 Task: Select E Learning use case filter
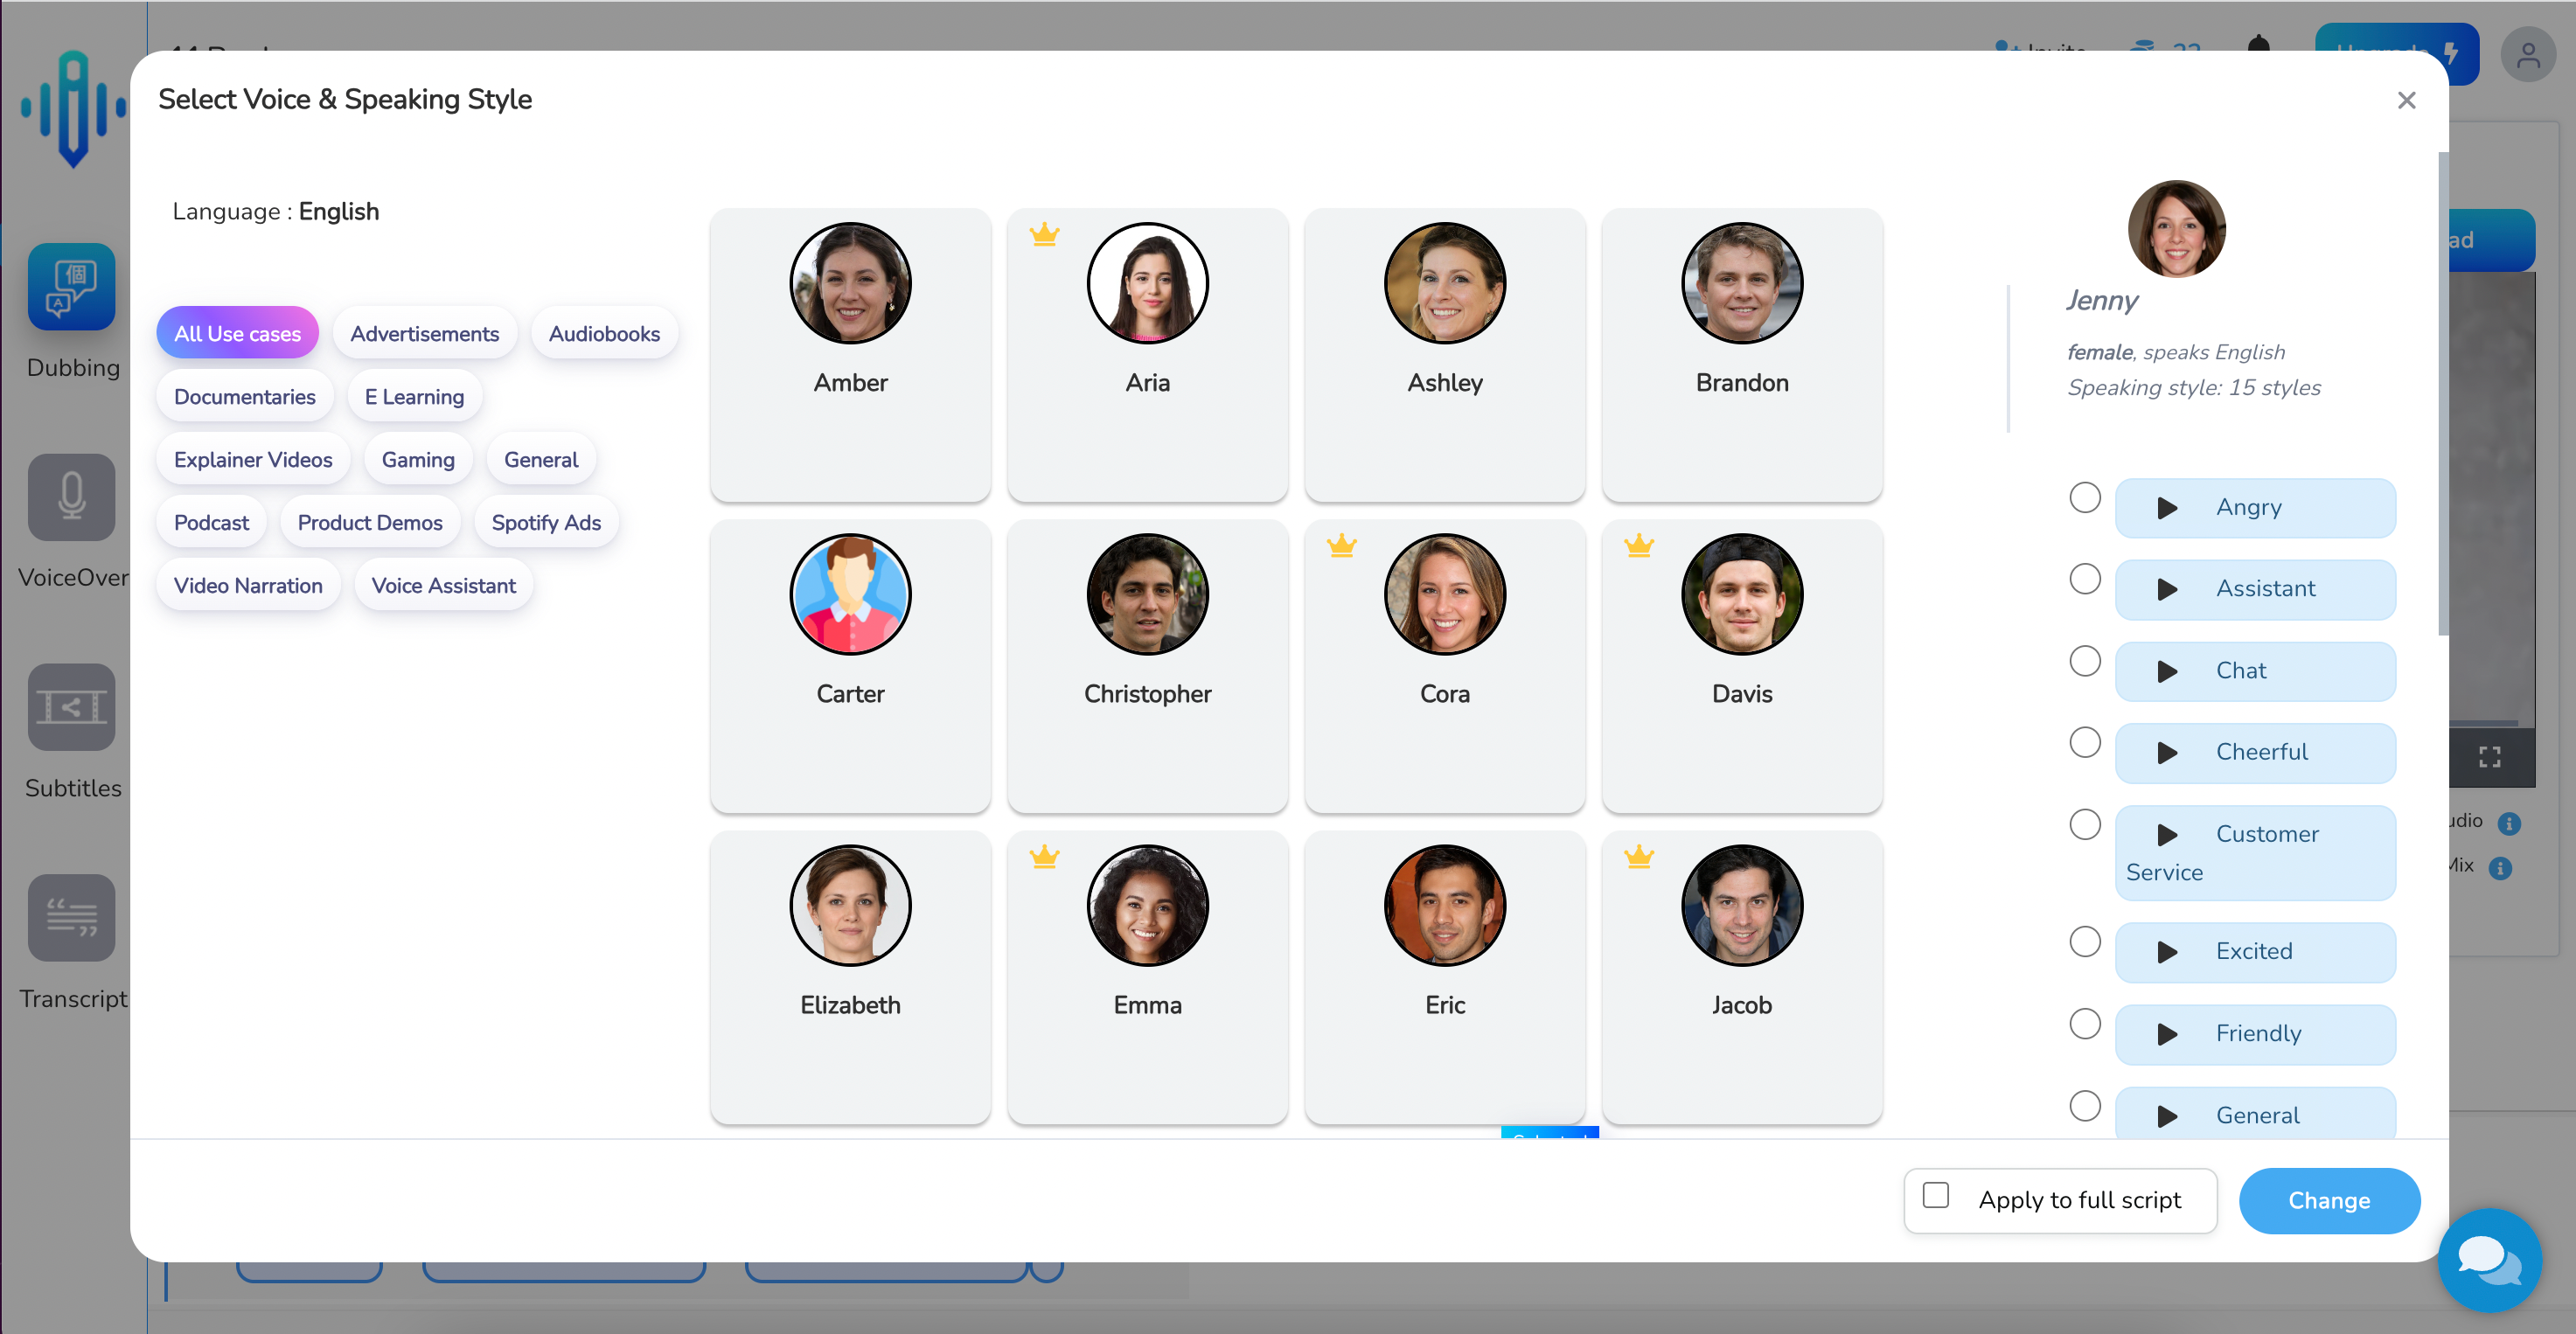click(x=414, y=395)
